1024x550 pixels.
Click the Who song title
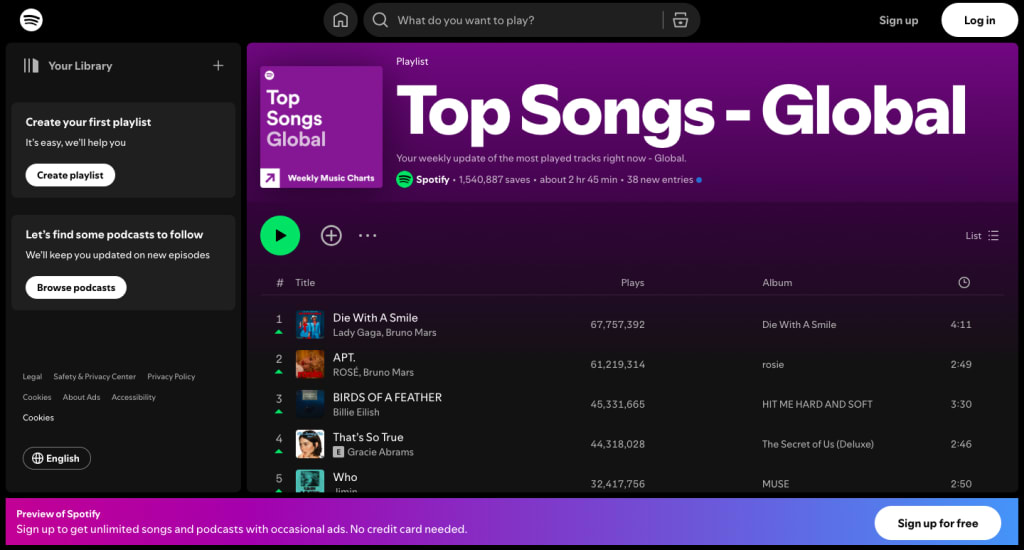[345, 477]
